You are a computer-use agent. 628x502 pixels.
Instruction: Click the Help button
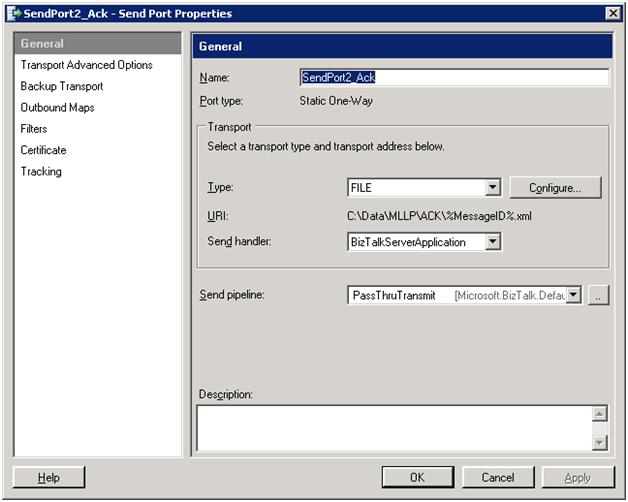tap(49, 477)
